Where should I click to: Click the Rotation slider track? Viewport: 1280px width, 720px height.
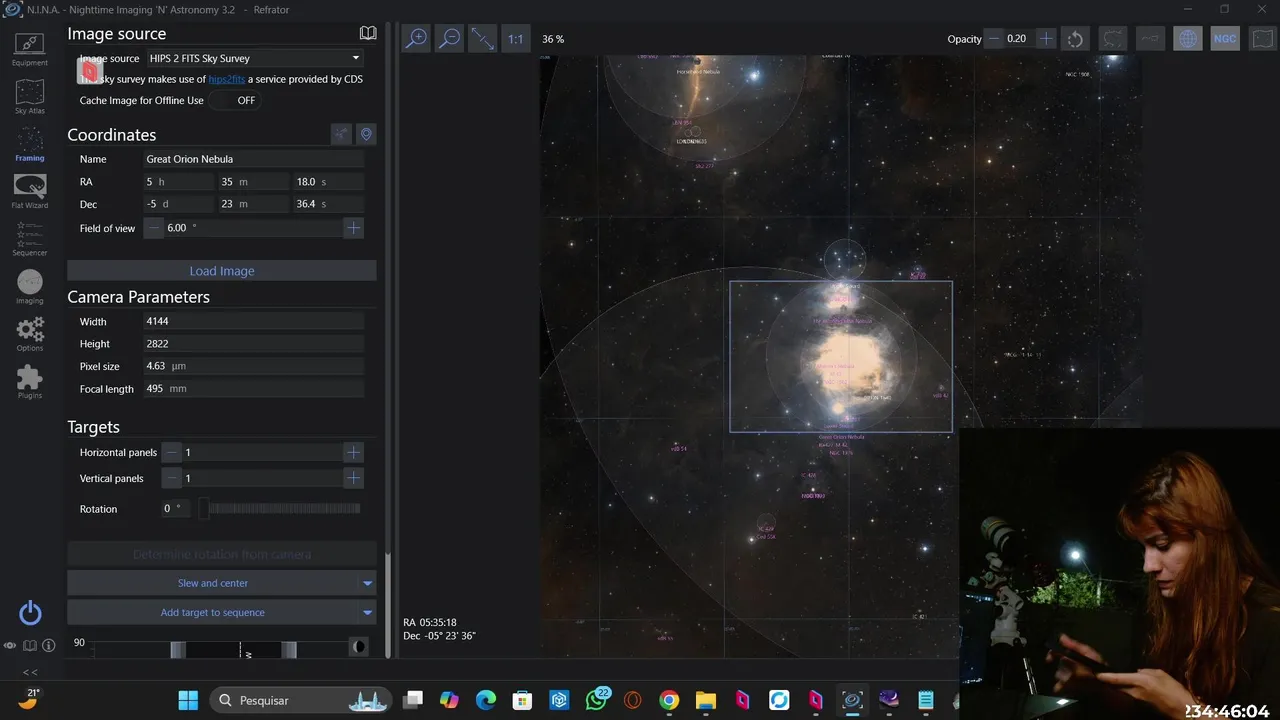(279, 509)
